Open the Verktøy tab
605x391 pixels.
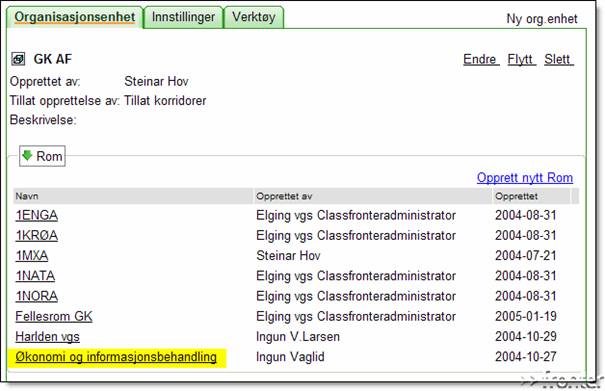[254, 17]
